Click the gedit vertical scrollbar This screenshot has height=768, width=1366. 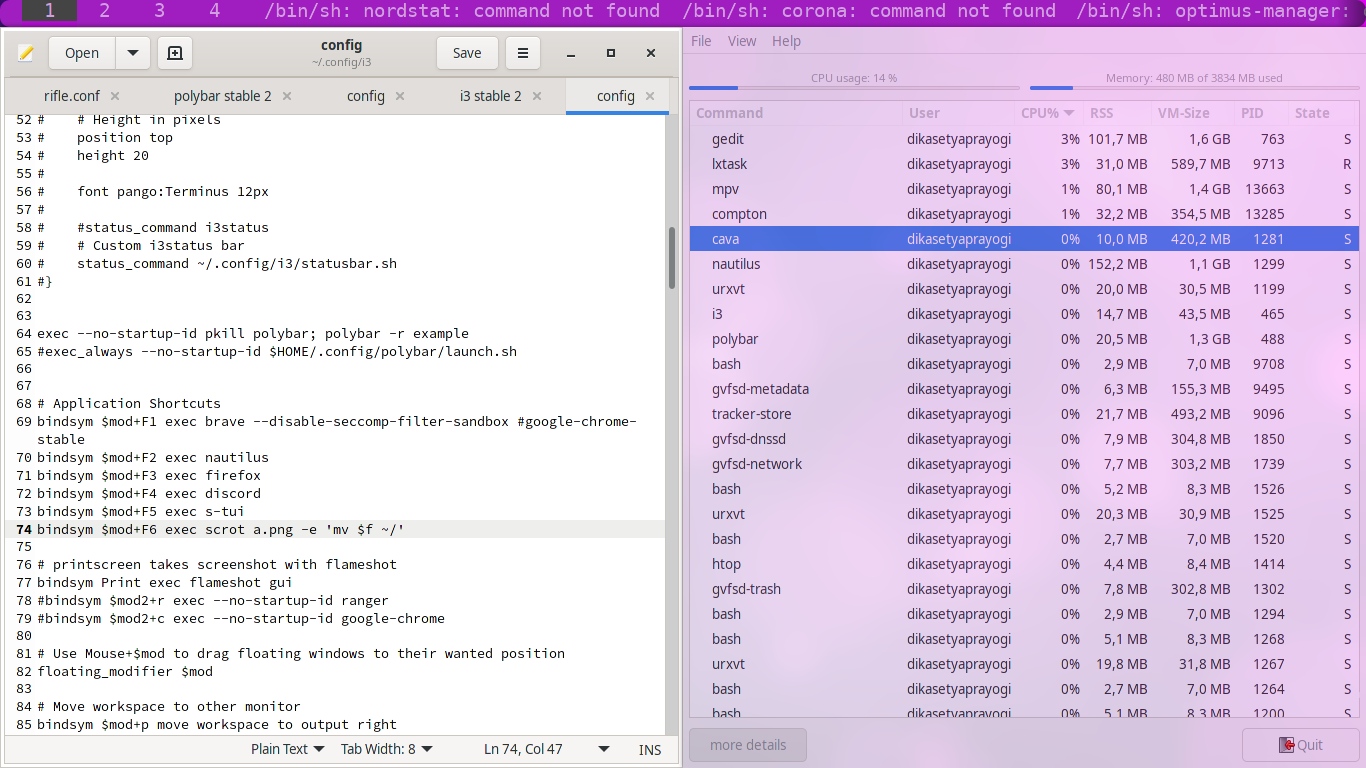(672, 258)
